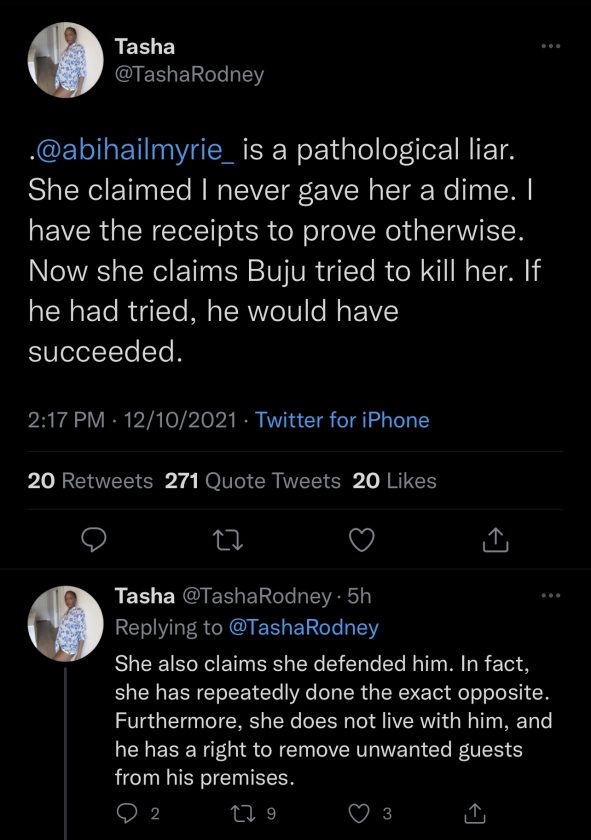Viewport: 591px width, 840px height.
Task: Open reply tweet's three-dot more menu
Action: click(x=551, y=595)
